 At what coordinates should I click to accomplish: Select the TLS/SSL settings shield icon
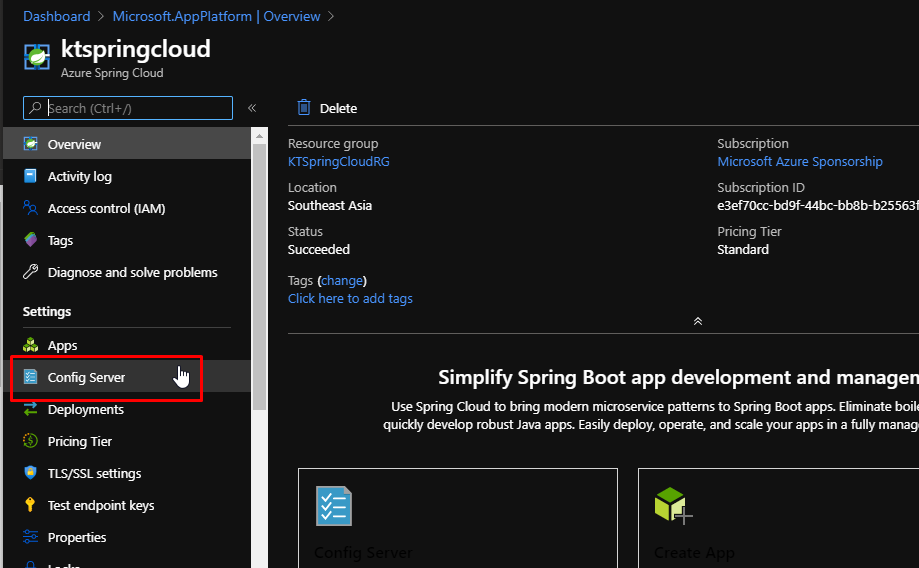(x=31, y=474)
